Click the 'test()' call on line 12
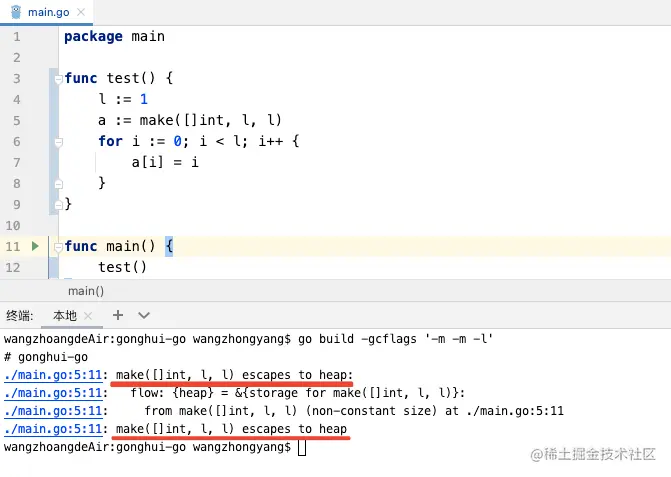The image size is (671, 477). point(122,267)
